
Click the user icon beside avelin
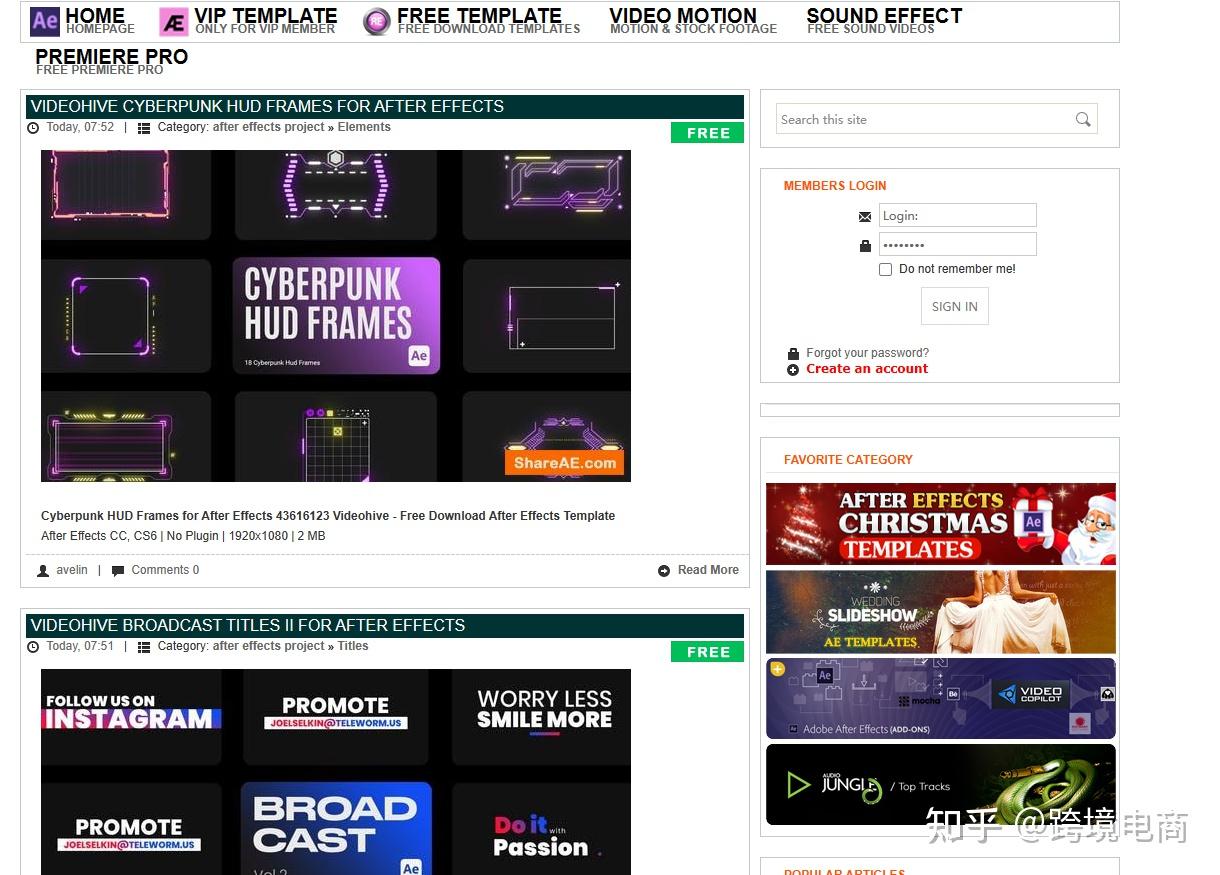click(x=43, y=571)
